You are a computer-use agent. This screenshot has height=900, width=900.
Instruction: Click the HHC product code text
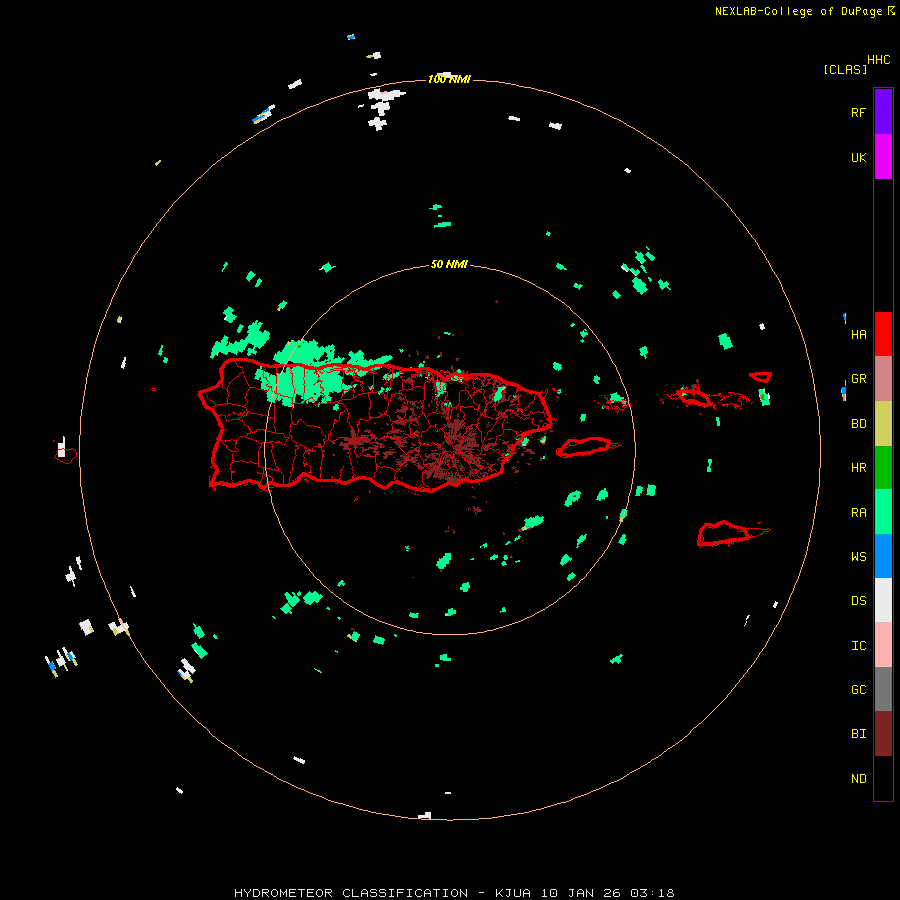point(878,60)
